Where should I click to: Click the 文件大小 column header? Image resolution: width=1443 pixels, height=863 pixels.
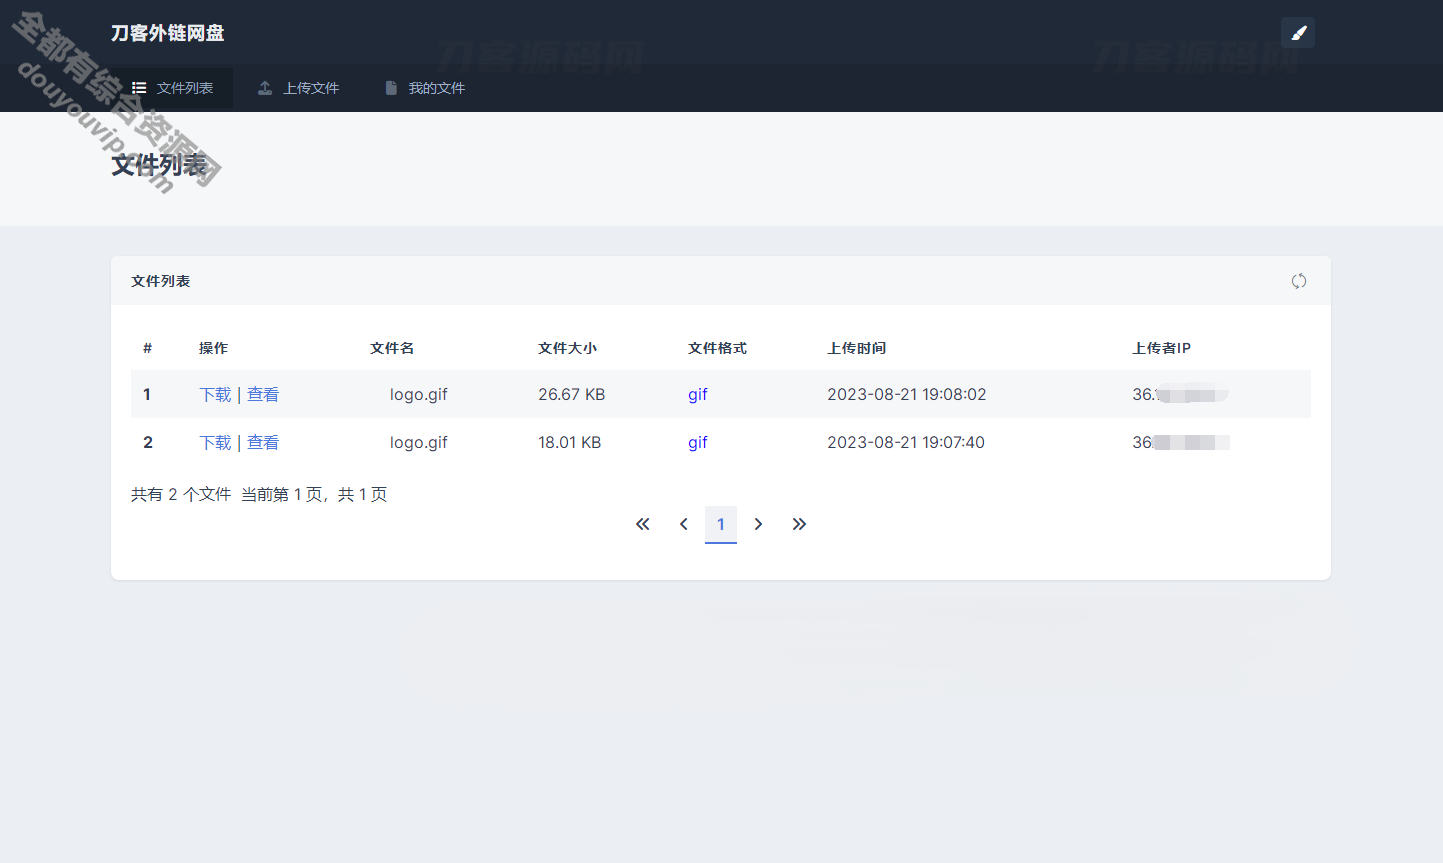567,348
